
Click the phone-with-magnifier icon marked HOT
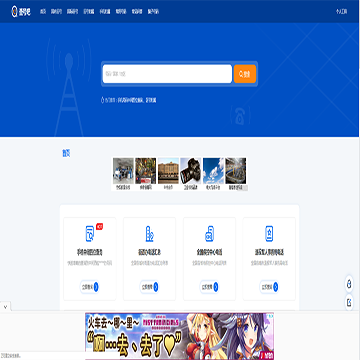pyautogui.click(x=90, y=233)
